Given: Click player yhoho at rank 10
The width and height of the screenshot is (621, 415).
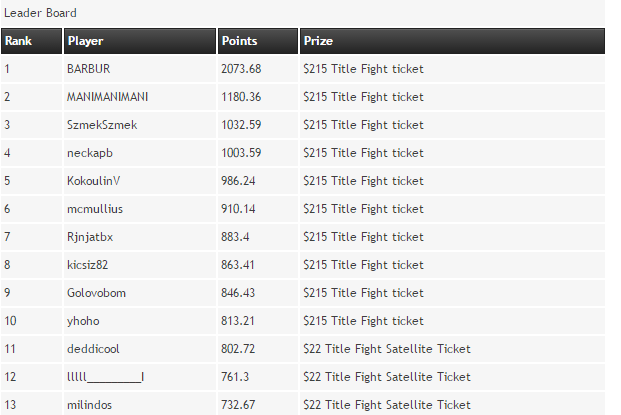Looking at the screenshot, I should pyautogui.click(x=83, y=321).
